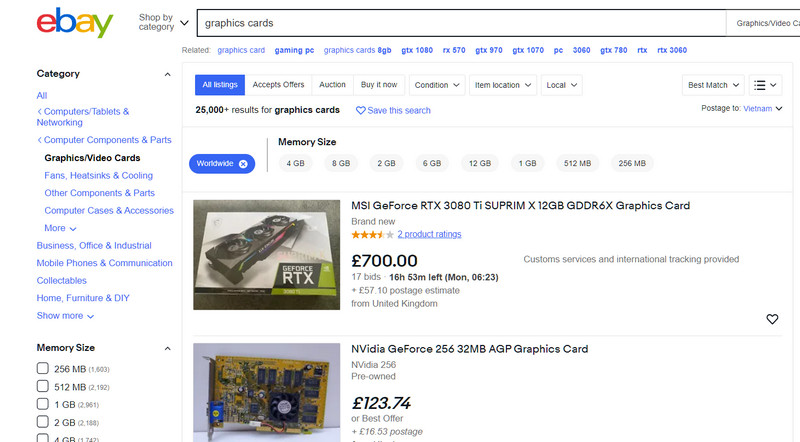Tick the 1 GB memory size checkbox

43,404
